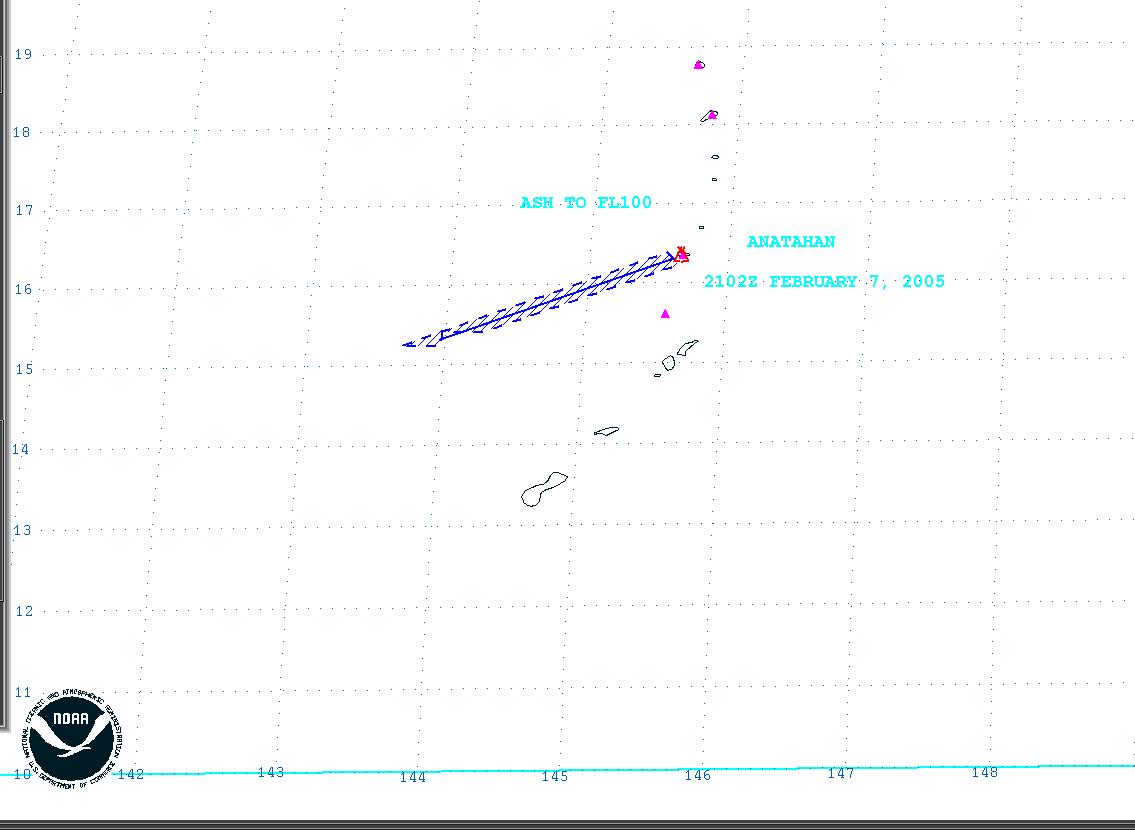The height and width of the screenshot is (830, 1135).
Task: Select the latitude label '12'
Action: pyautogui.click(x=24, y=611)
